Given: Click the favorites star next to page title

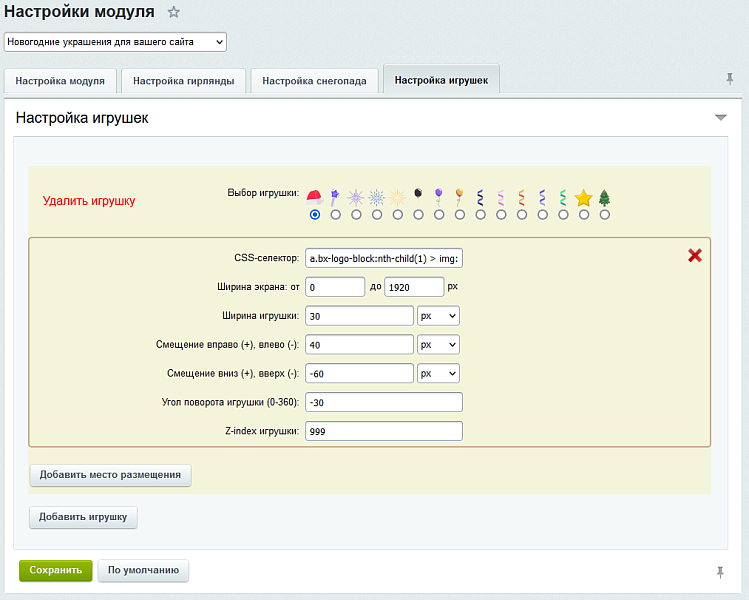Looking at the screenshot, I should point(174,13).
